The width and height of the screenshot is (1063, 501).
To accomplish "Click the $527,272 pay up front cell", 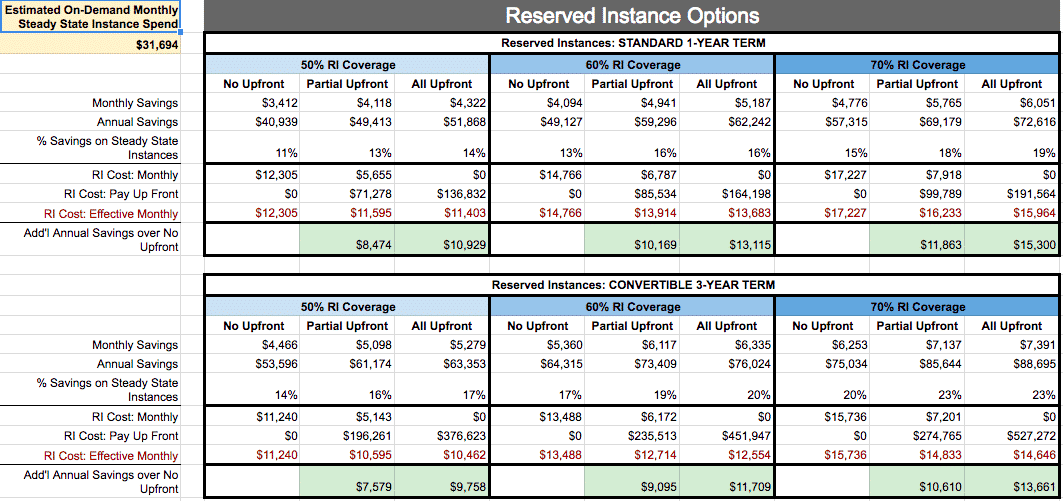I will pos(1012,436).
